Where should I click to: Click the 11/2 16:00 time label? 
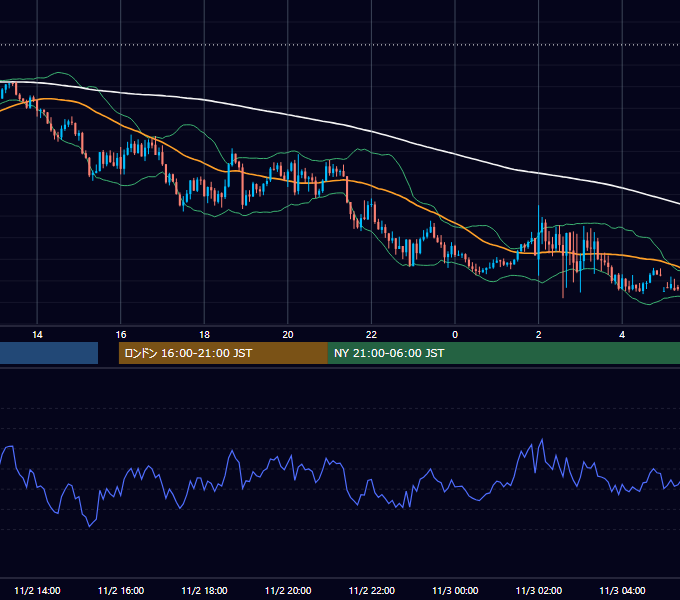coord(121,590)
